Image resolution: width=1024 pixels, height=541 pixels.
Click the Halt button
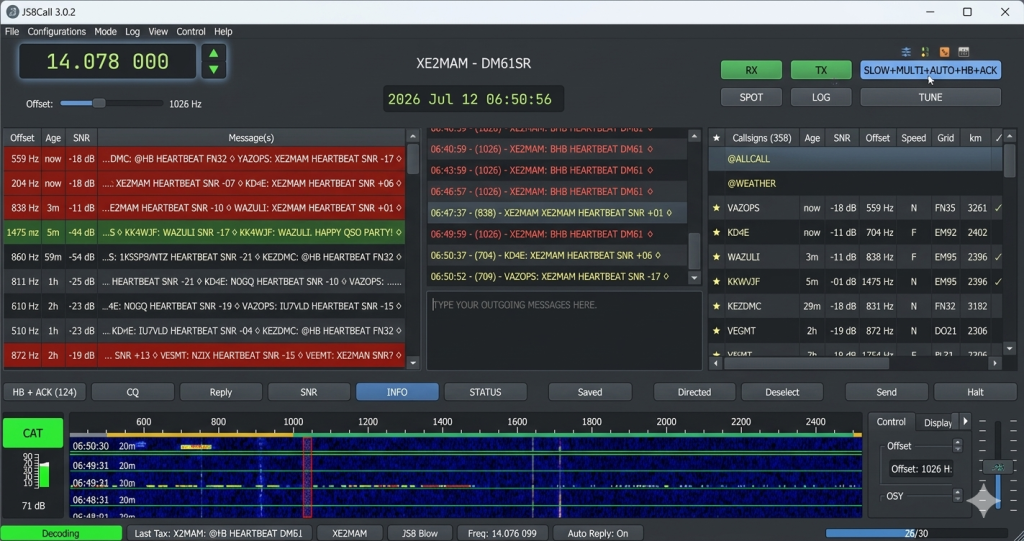975,392
